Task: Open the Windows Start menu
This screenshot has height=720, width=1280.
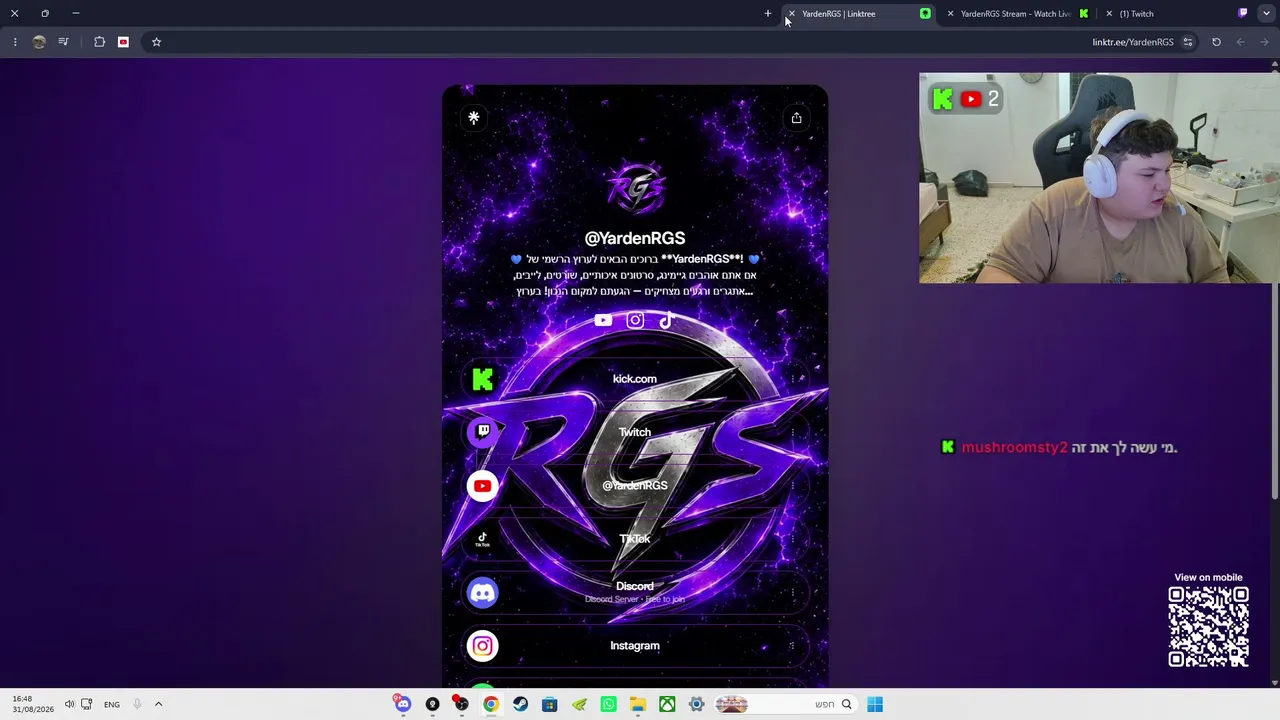Action: coord(875,704)
